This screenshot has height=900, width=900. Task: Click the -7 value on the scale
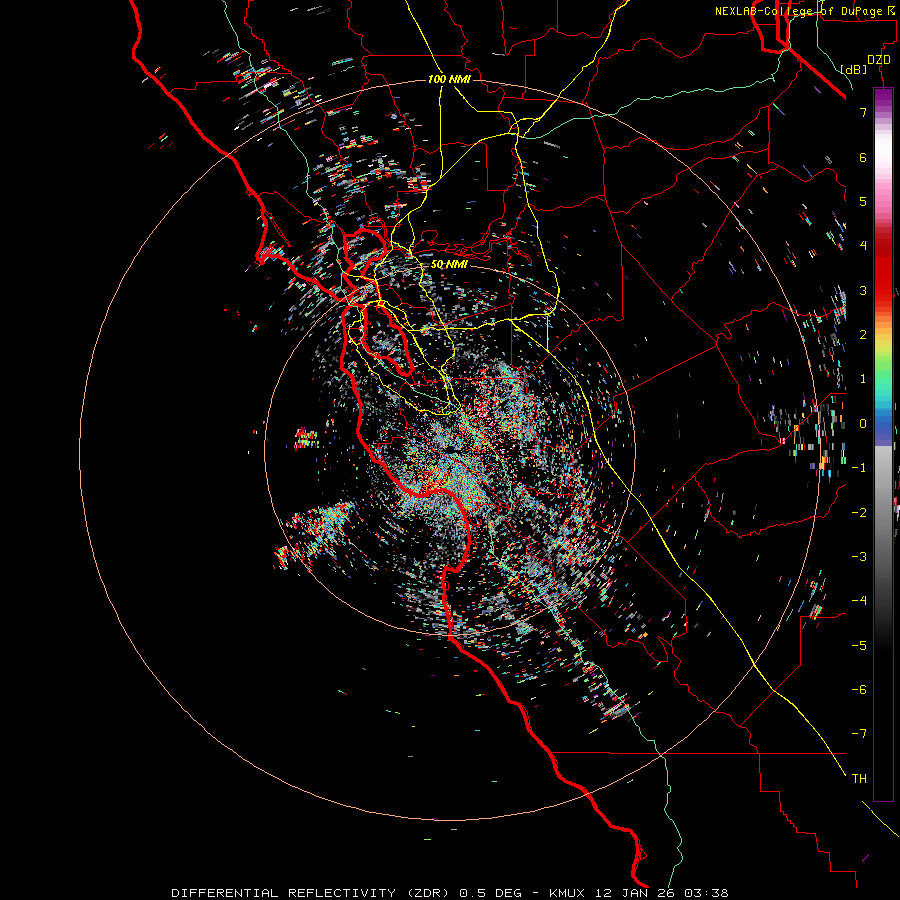click(x=859, y=734)
